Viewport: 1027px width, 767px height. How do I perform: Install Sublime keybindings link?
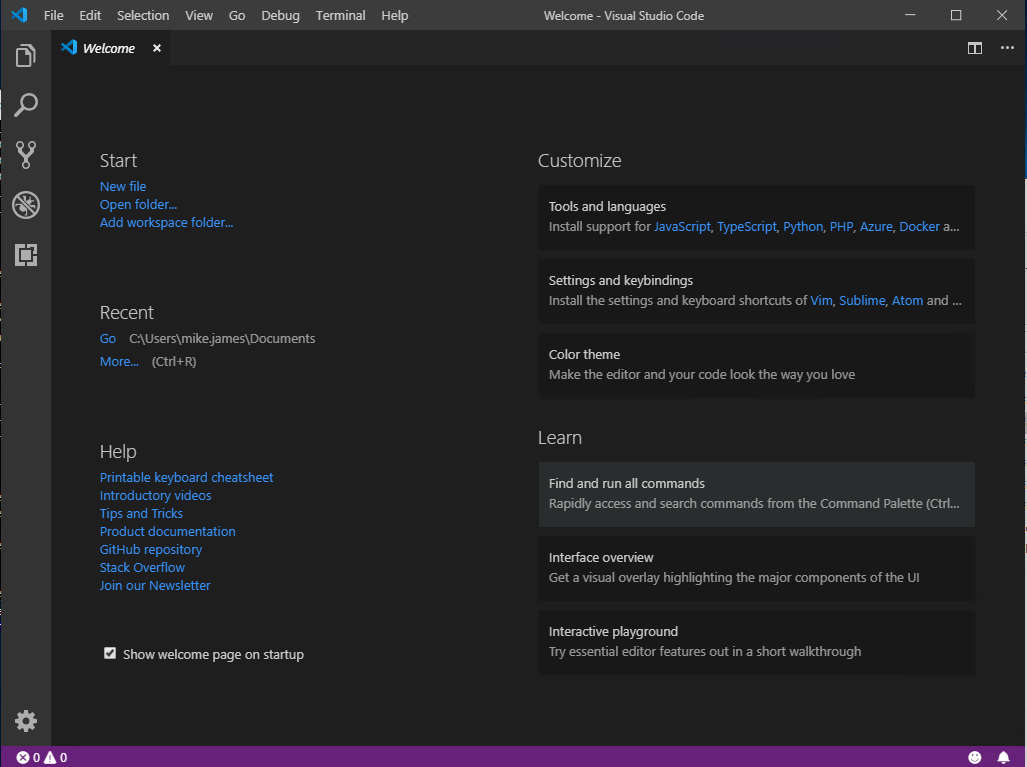pos(862,301)
